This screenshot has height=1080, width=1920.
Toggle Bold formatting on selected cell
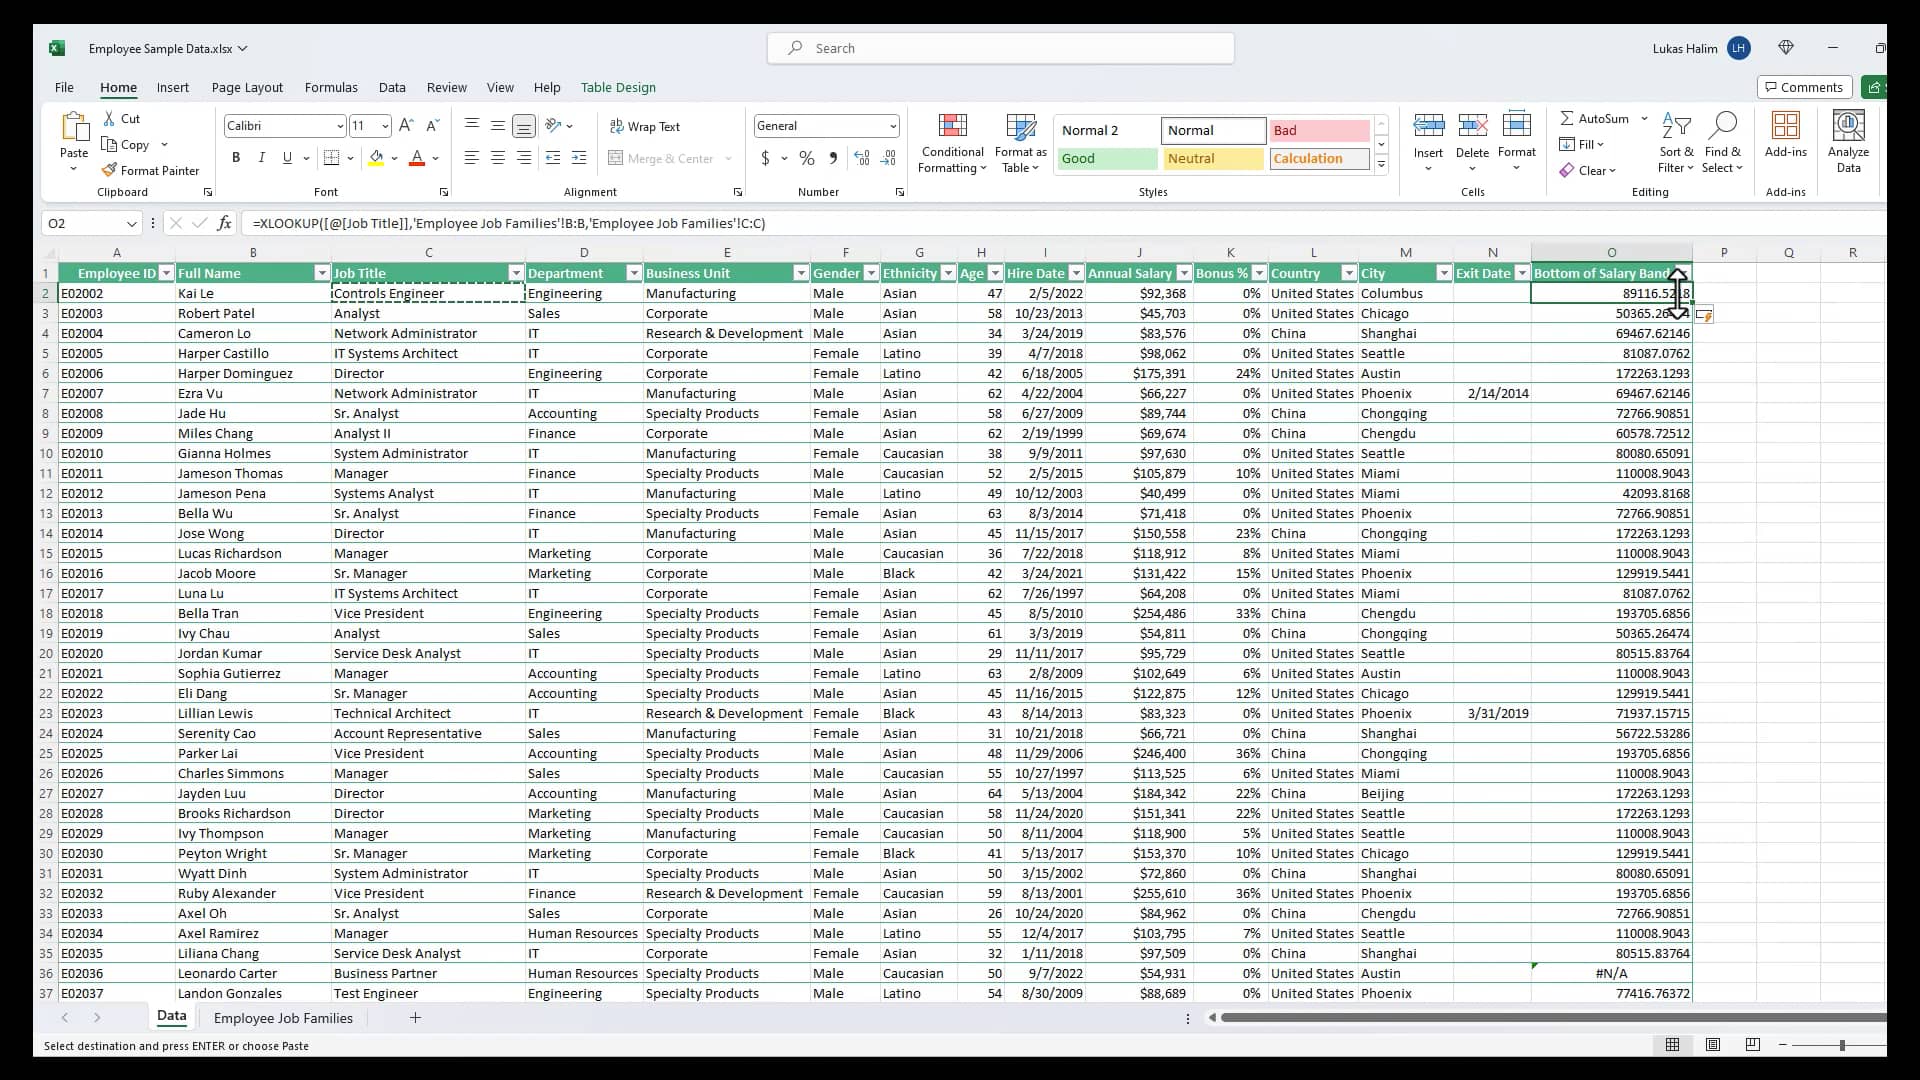coord(235,158)
